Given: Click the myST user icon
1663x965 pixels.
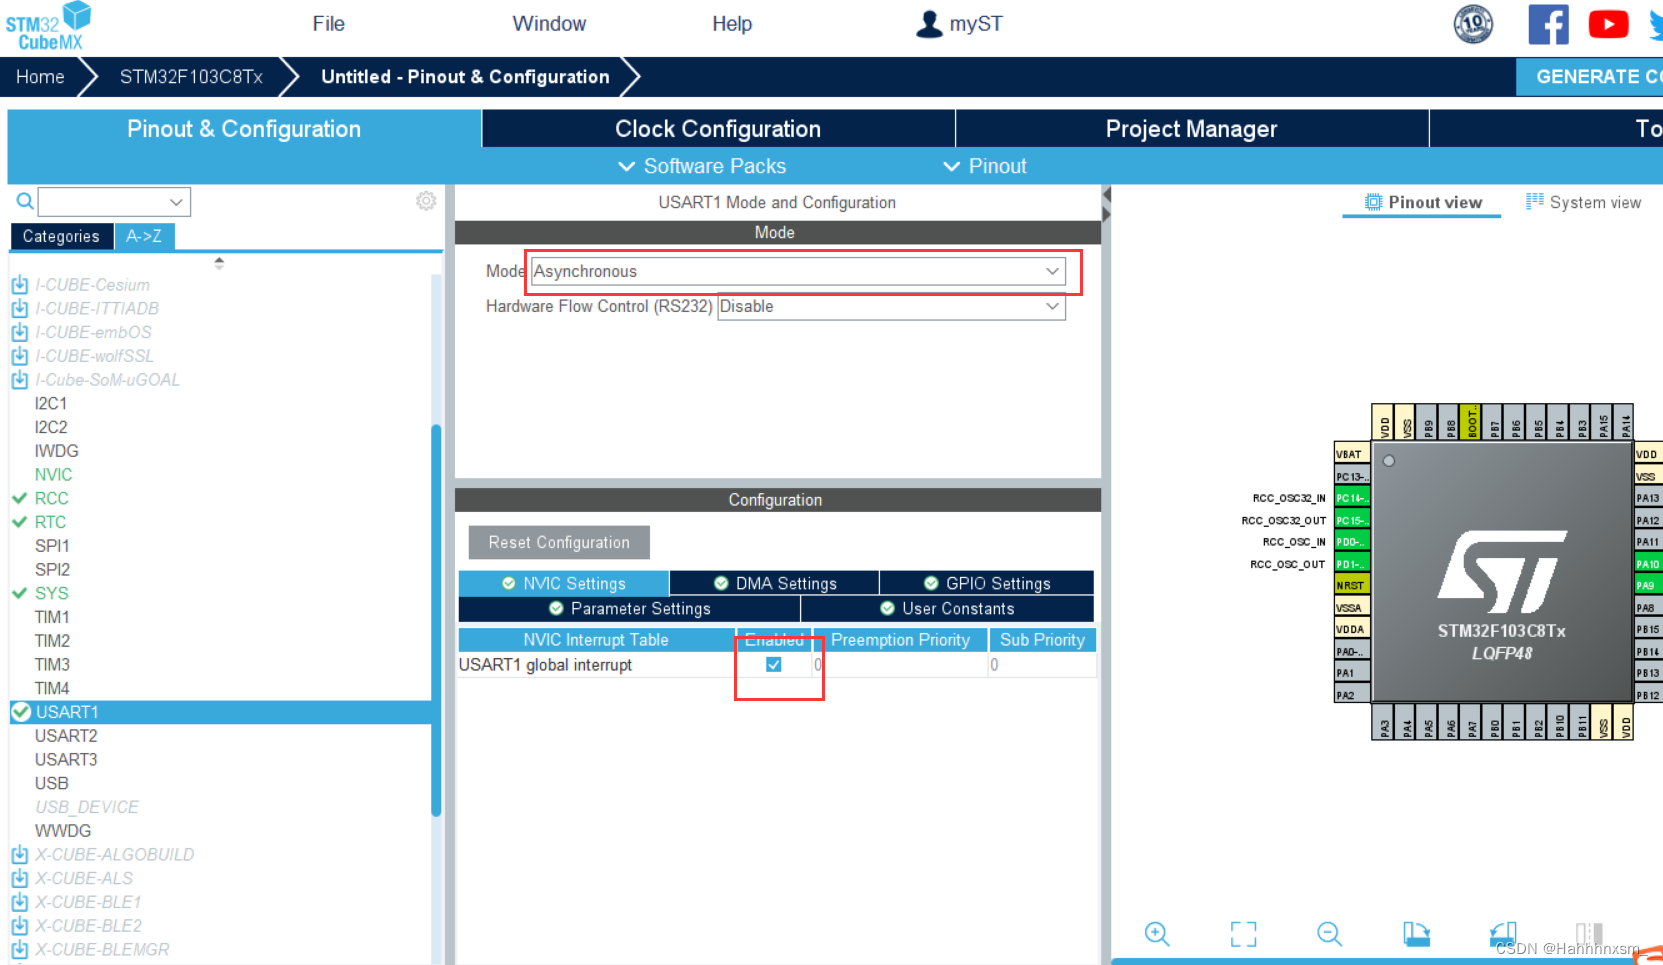Looking at the screenshot, I should pyautogui.click(x=929, y=24).
